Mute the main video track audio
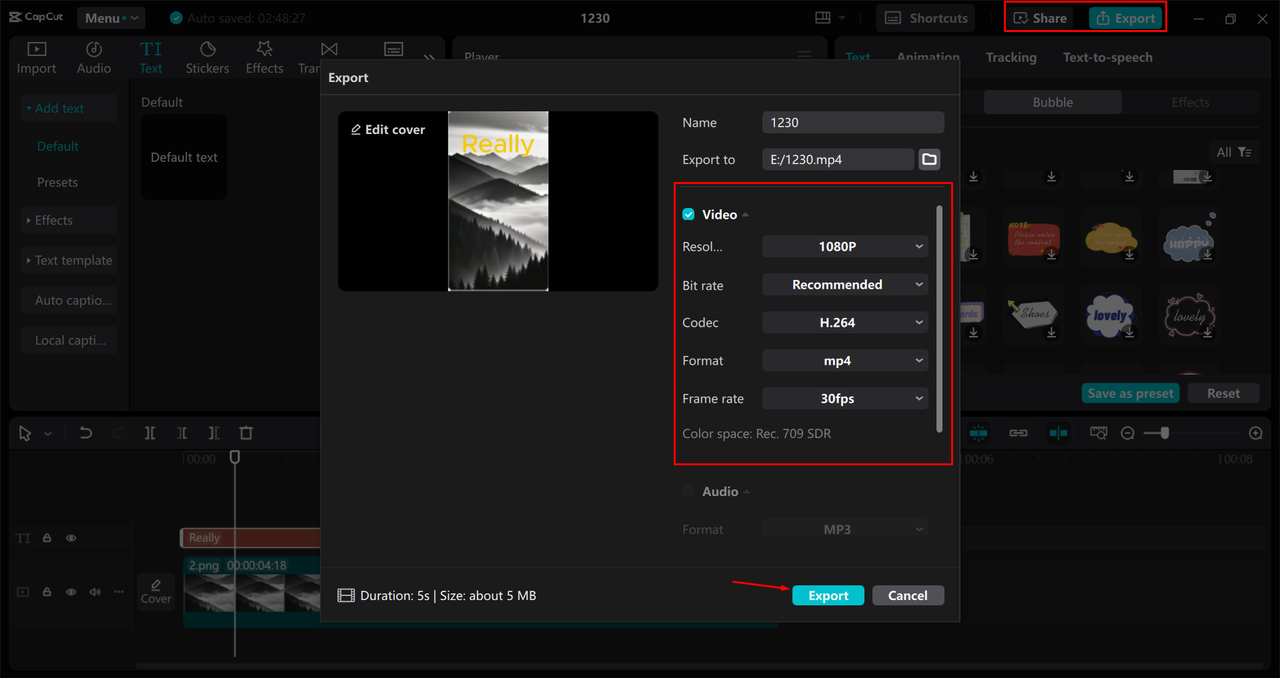The width and height of the screenshot is (1280, 678). click(x=95, y=592)
